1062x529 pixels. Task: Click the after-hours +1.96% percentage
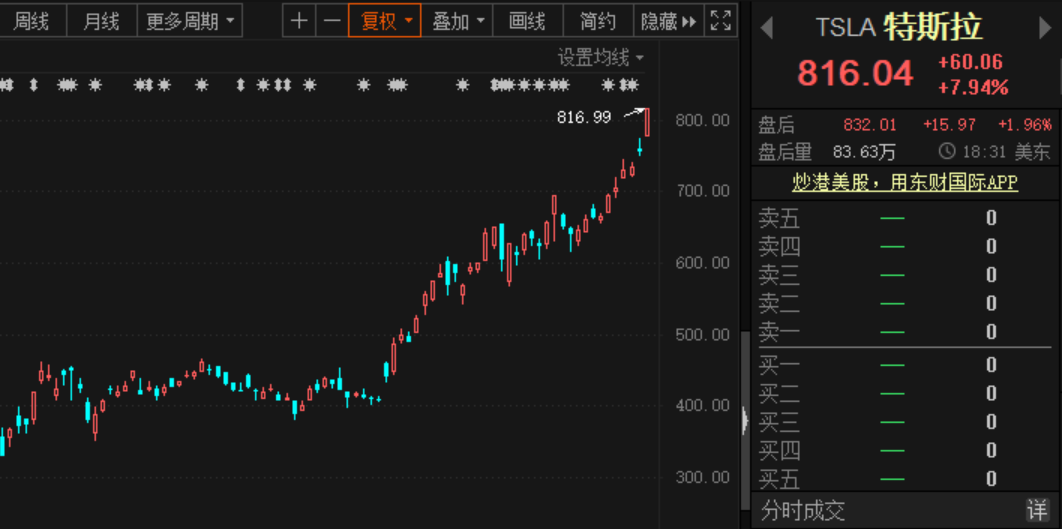(1025, 125)
